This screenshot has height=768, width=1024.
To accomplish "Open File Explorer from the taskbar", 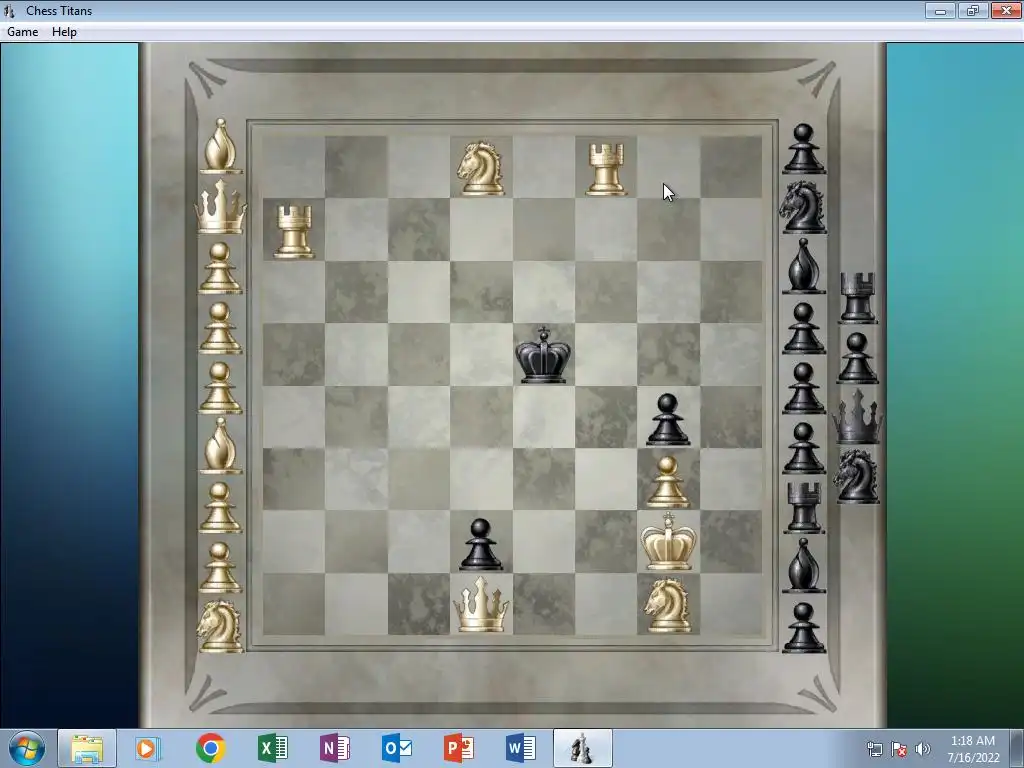I will (x=87, y=748).
